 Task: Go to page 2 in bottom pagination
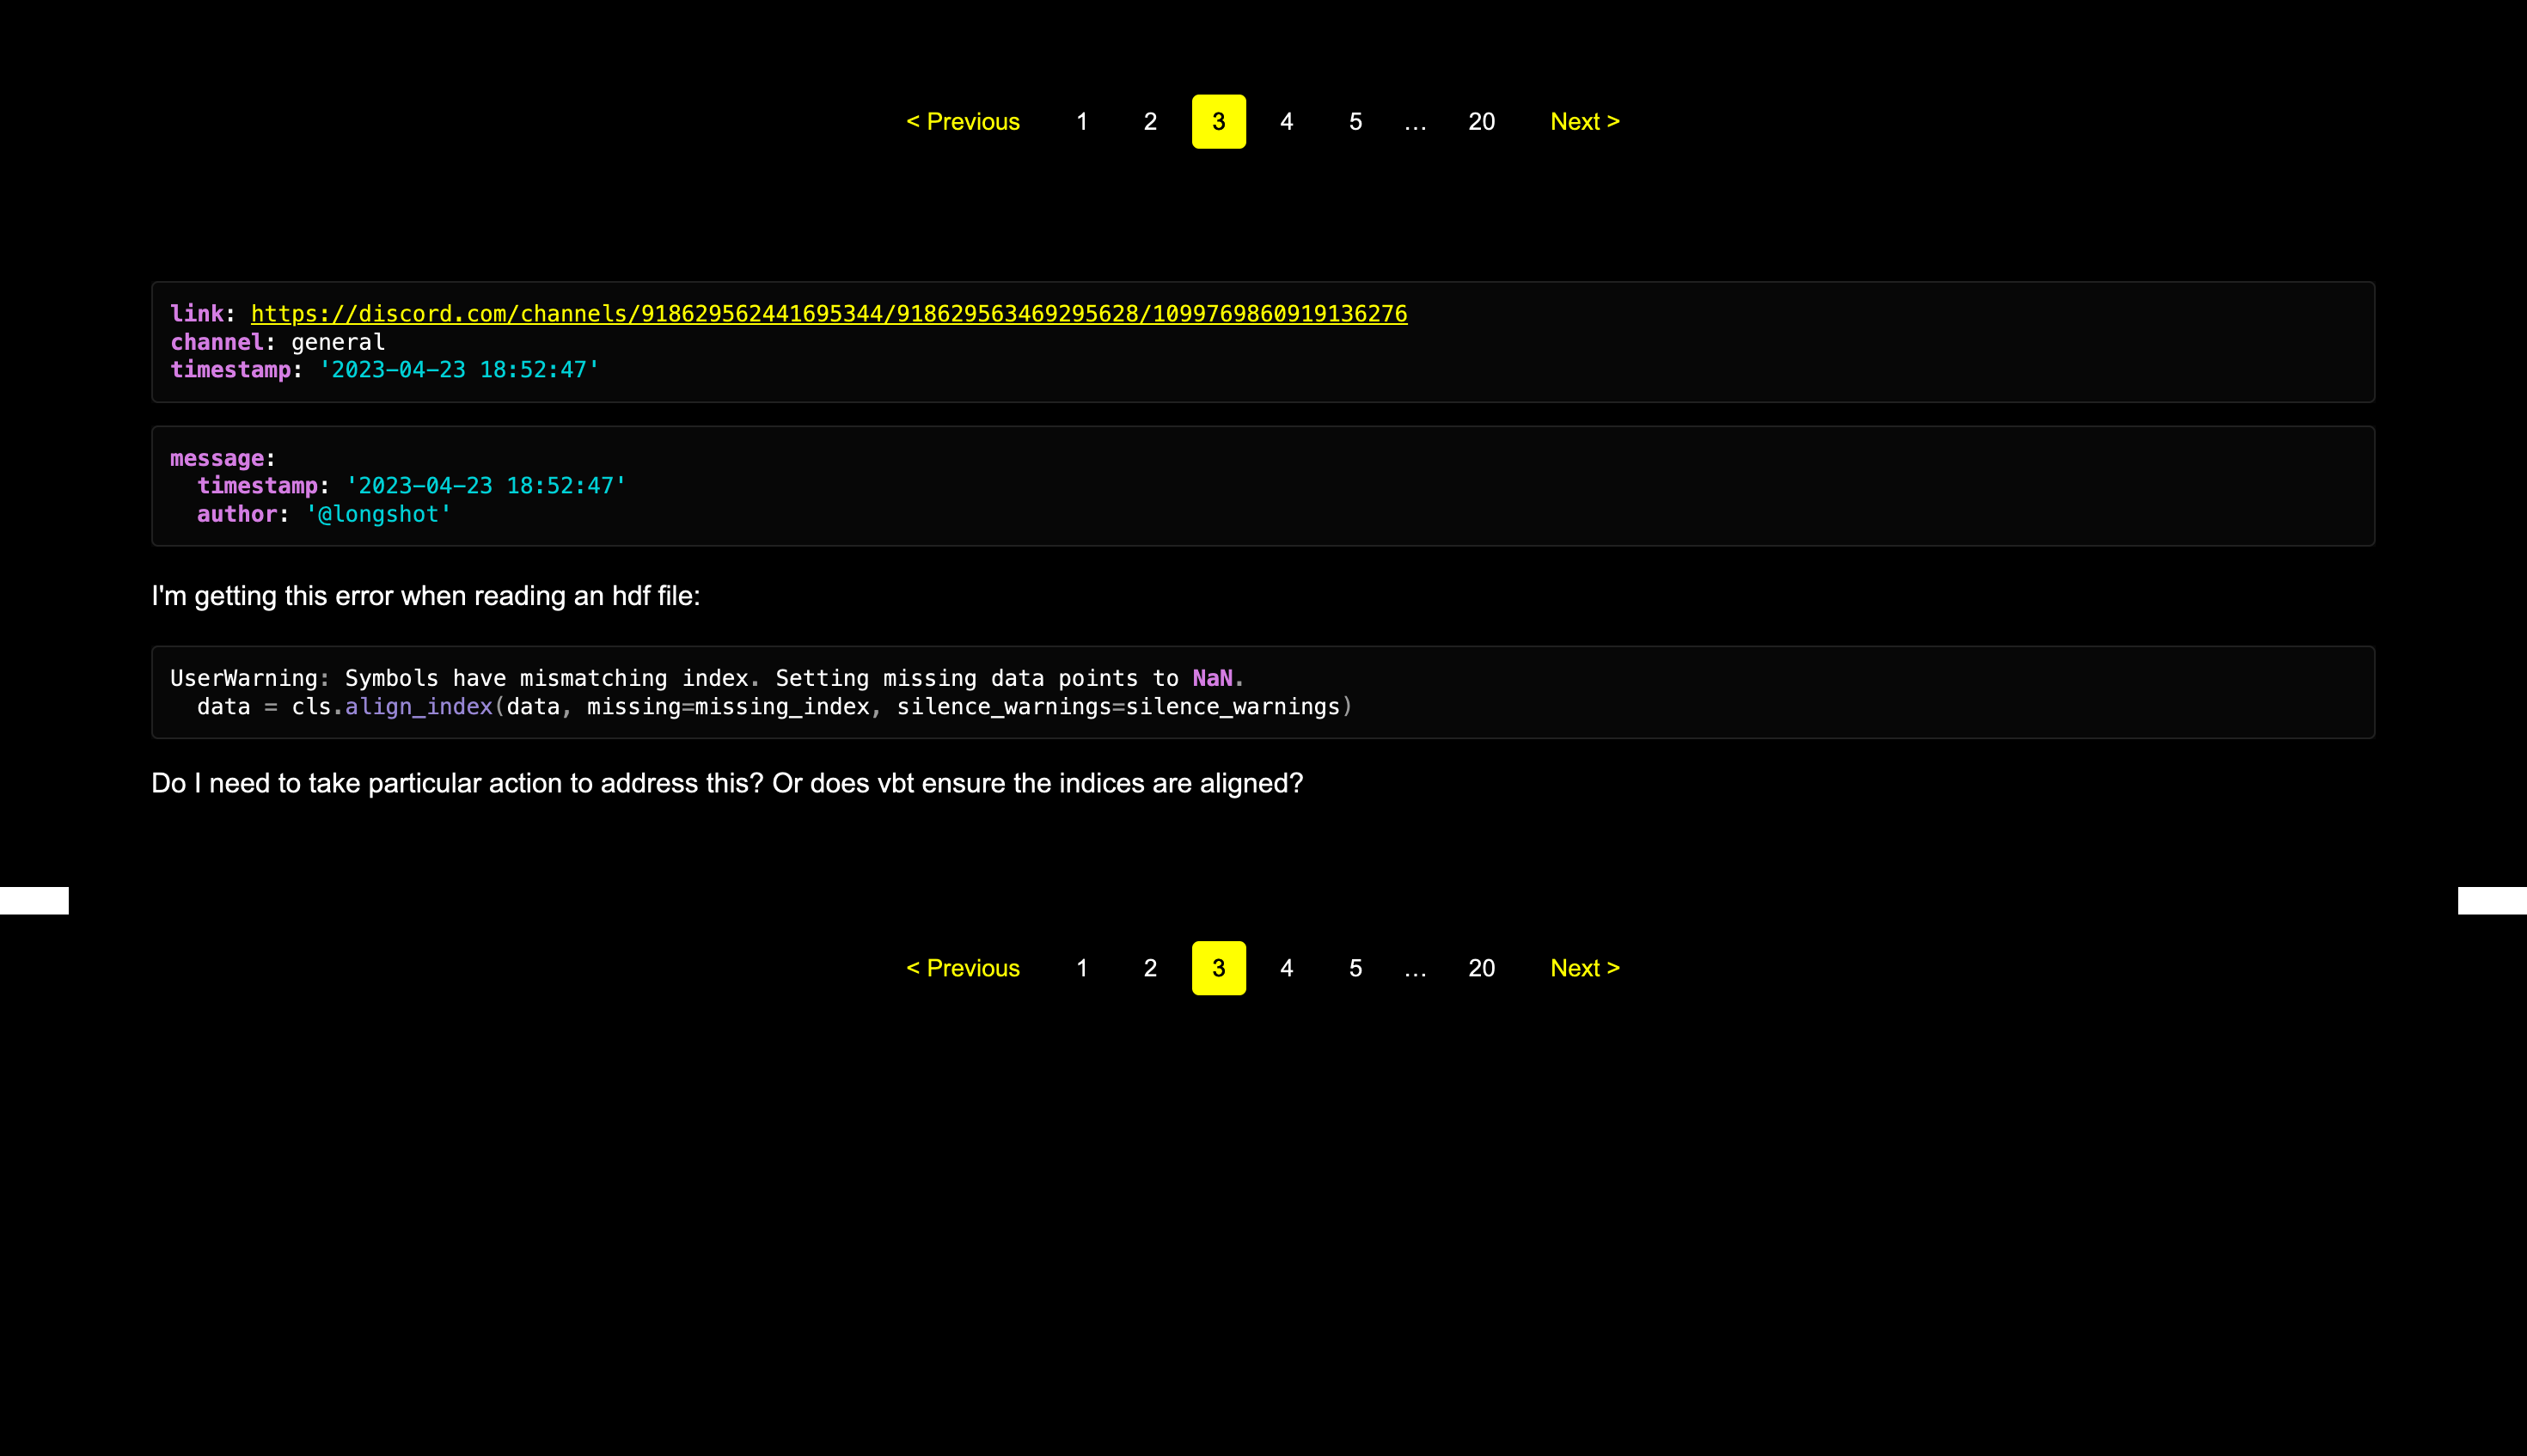click(1150, 968)
